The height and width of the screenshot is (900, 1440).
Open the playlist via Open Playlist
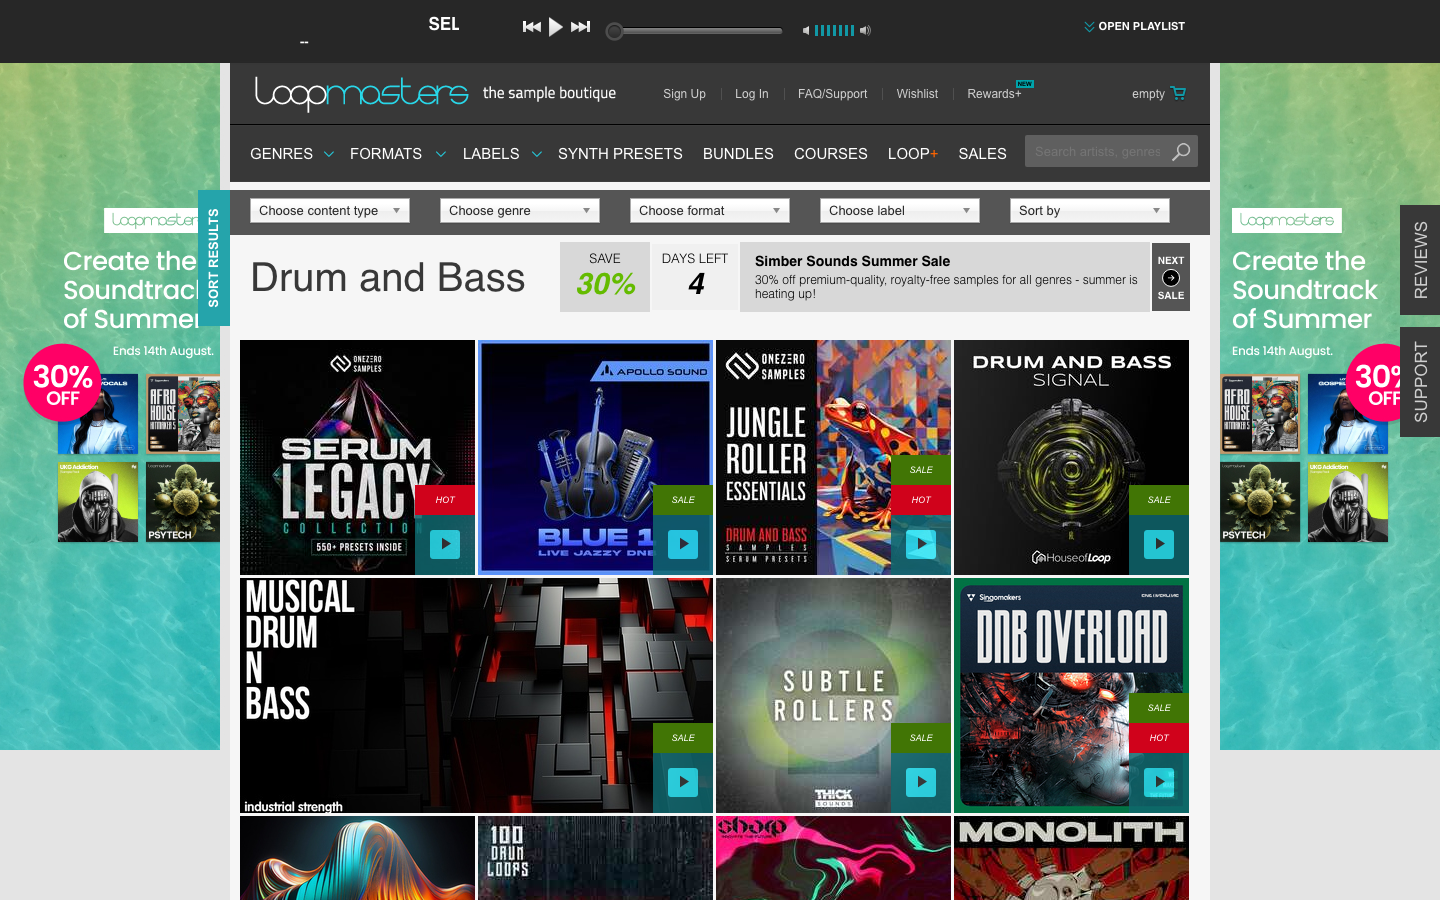click(x=1134, y=26)
